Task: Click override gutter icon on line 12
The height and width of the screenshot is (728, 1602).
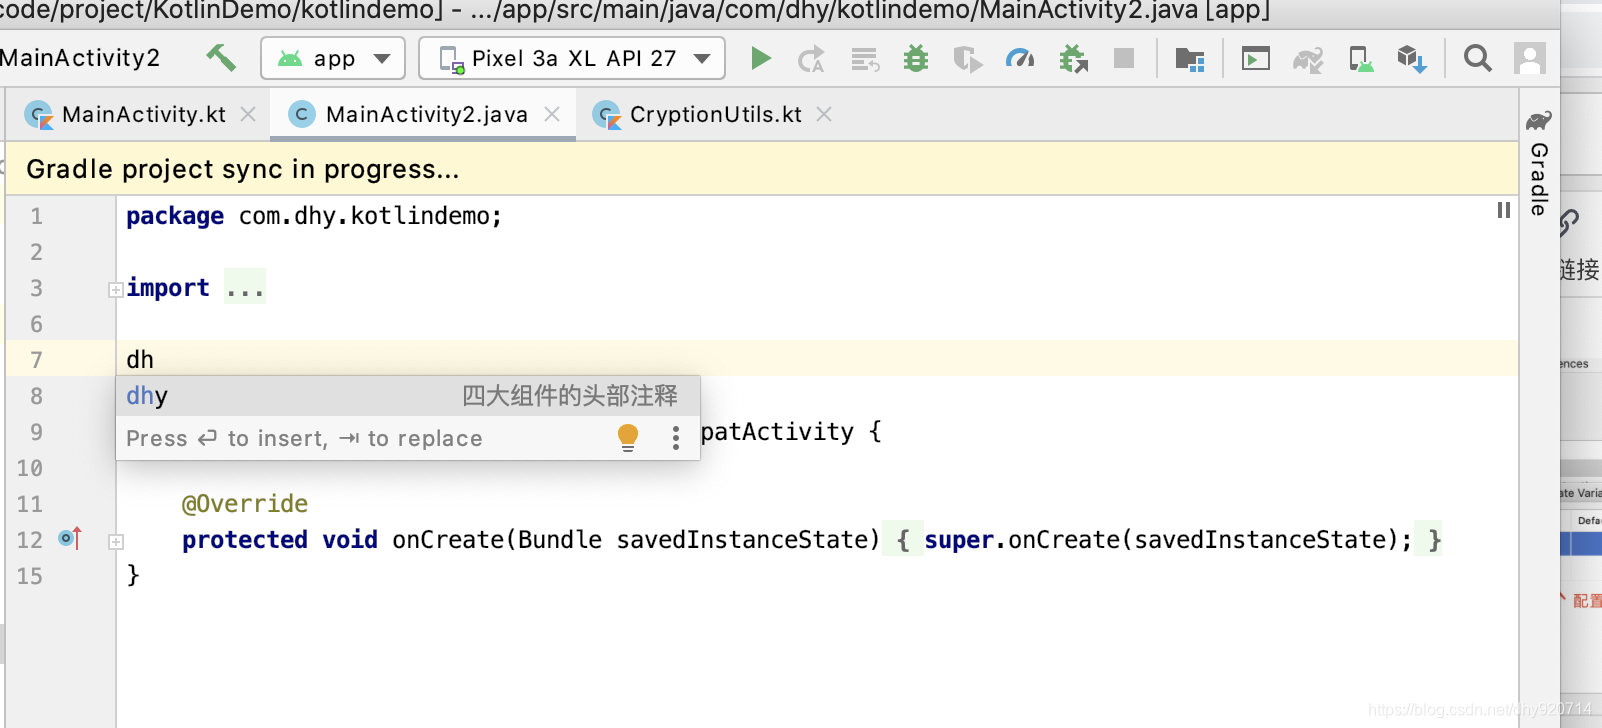Action: (x=70, y=538)
